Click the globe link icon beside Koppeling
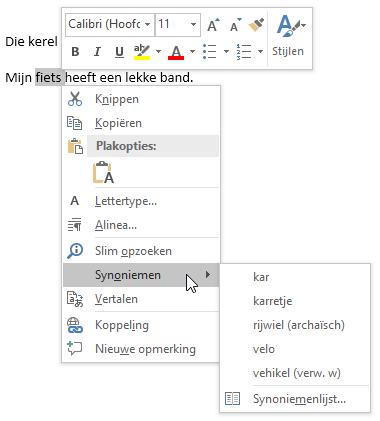Viewport: 380px width, 421px height. (75, 325)
